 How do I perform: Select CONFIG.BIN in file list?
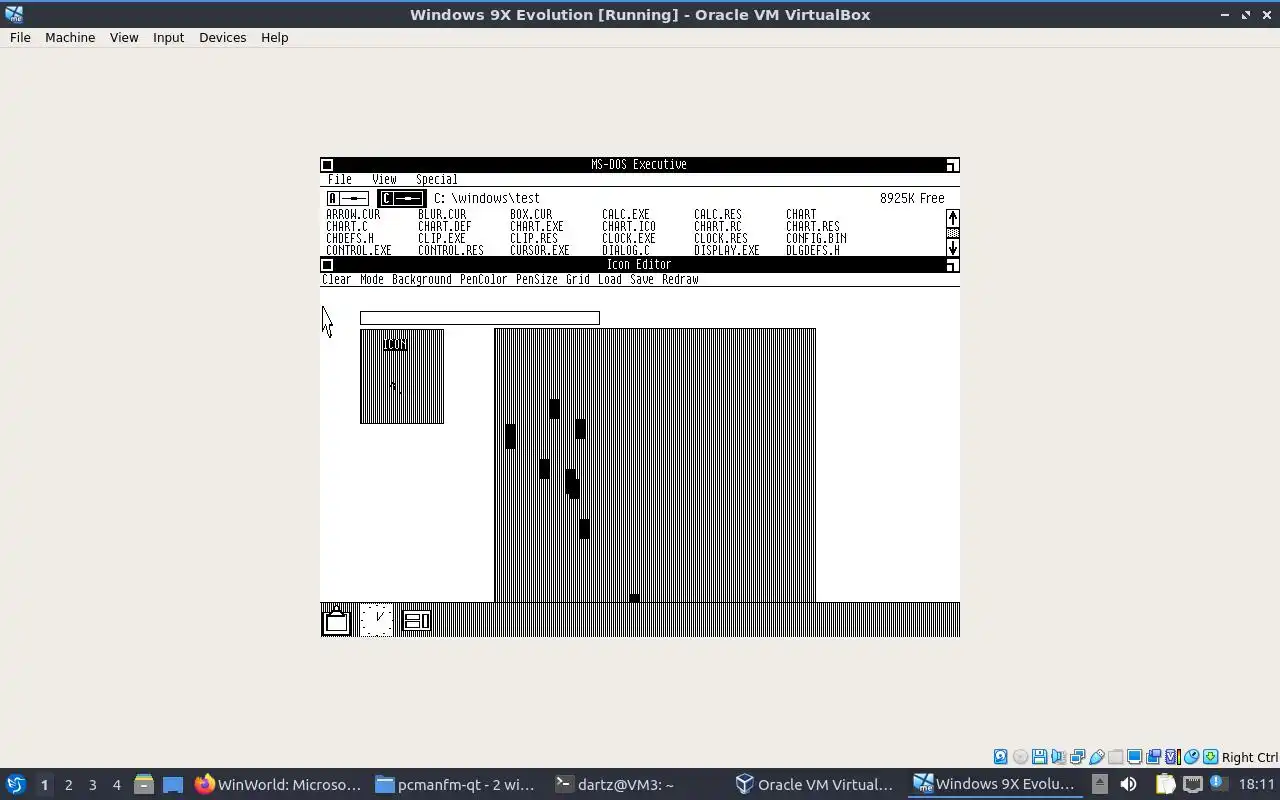(x=816, y=238)
